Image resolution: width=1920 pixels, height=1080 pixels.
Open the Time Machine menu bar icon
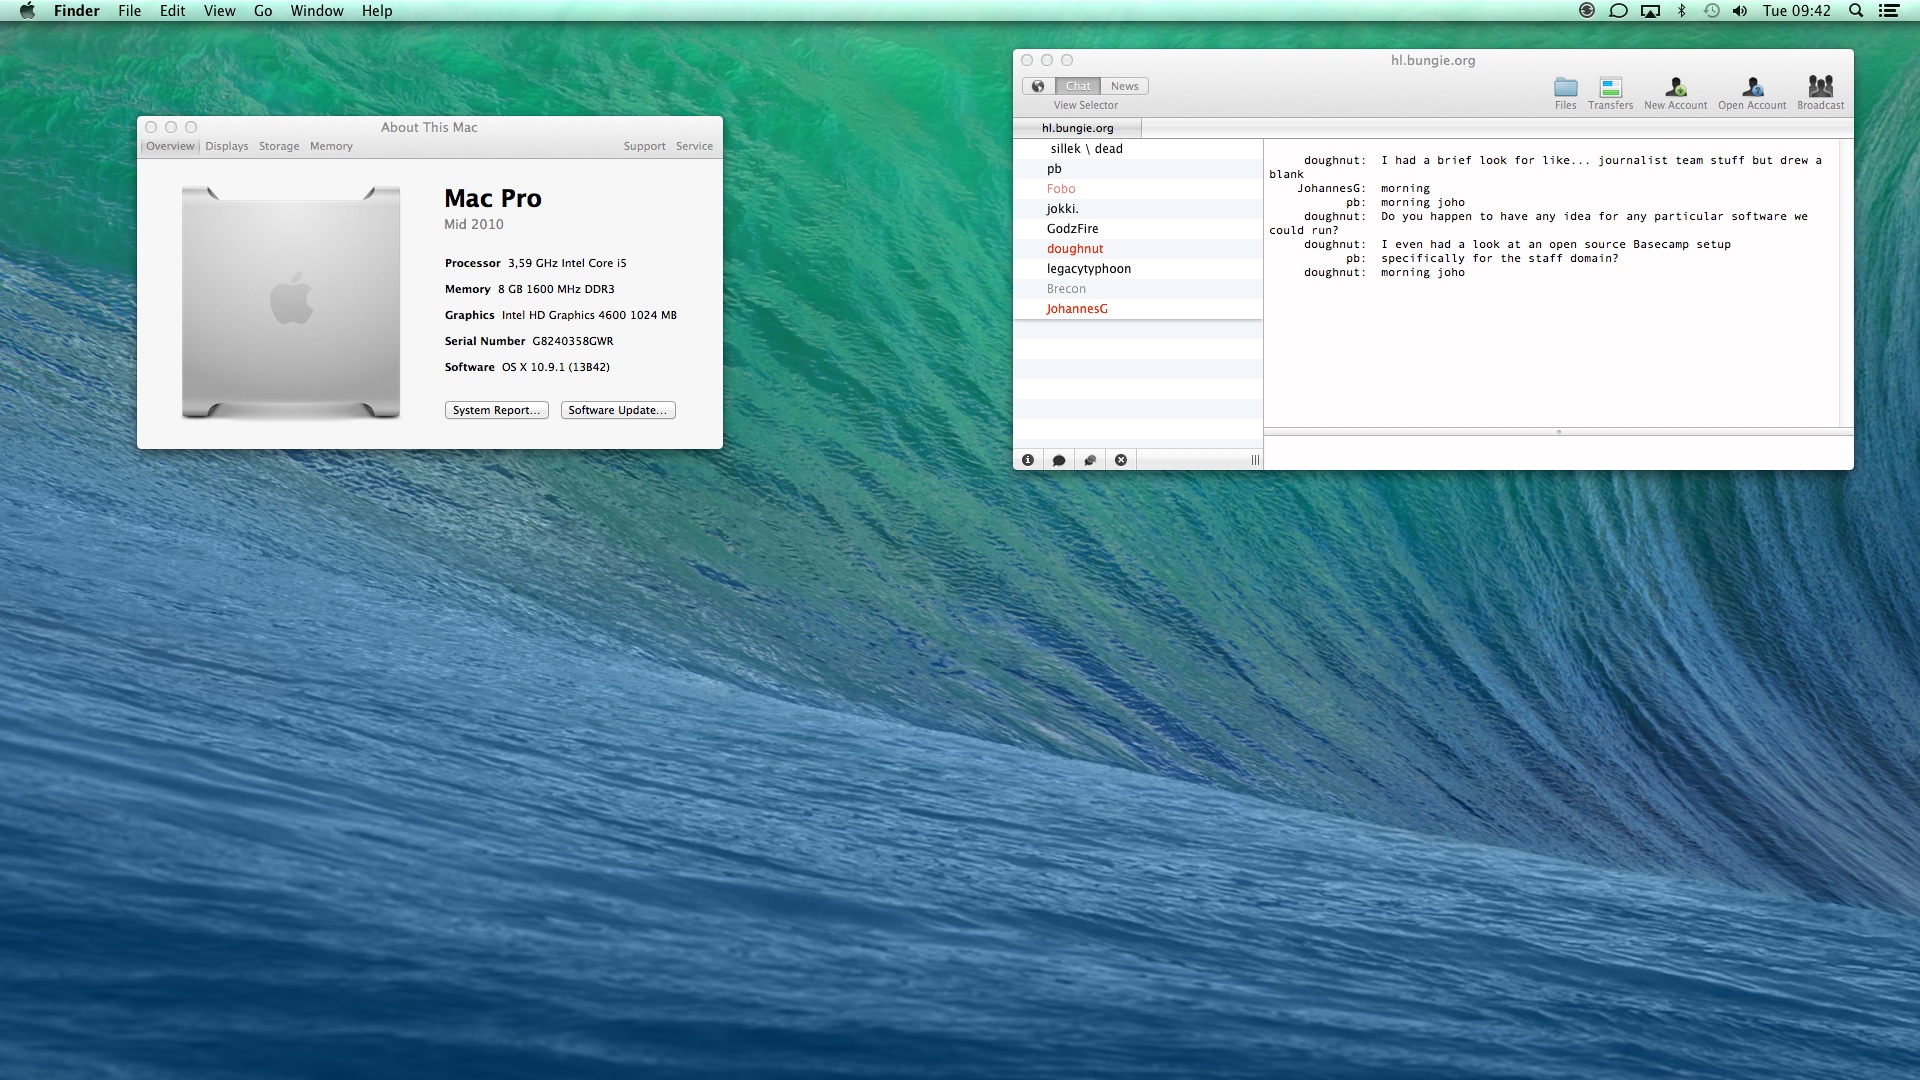pyautogui.click(x=1712, y=11)
